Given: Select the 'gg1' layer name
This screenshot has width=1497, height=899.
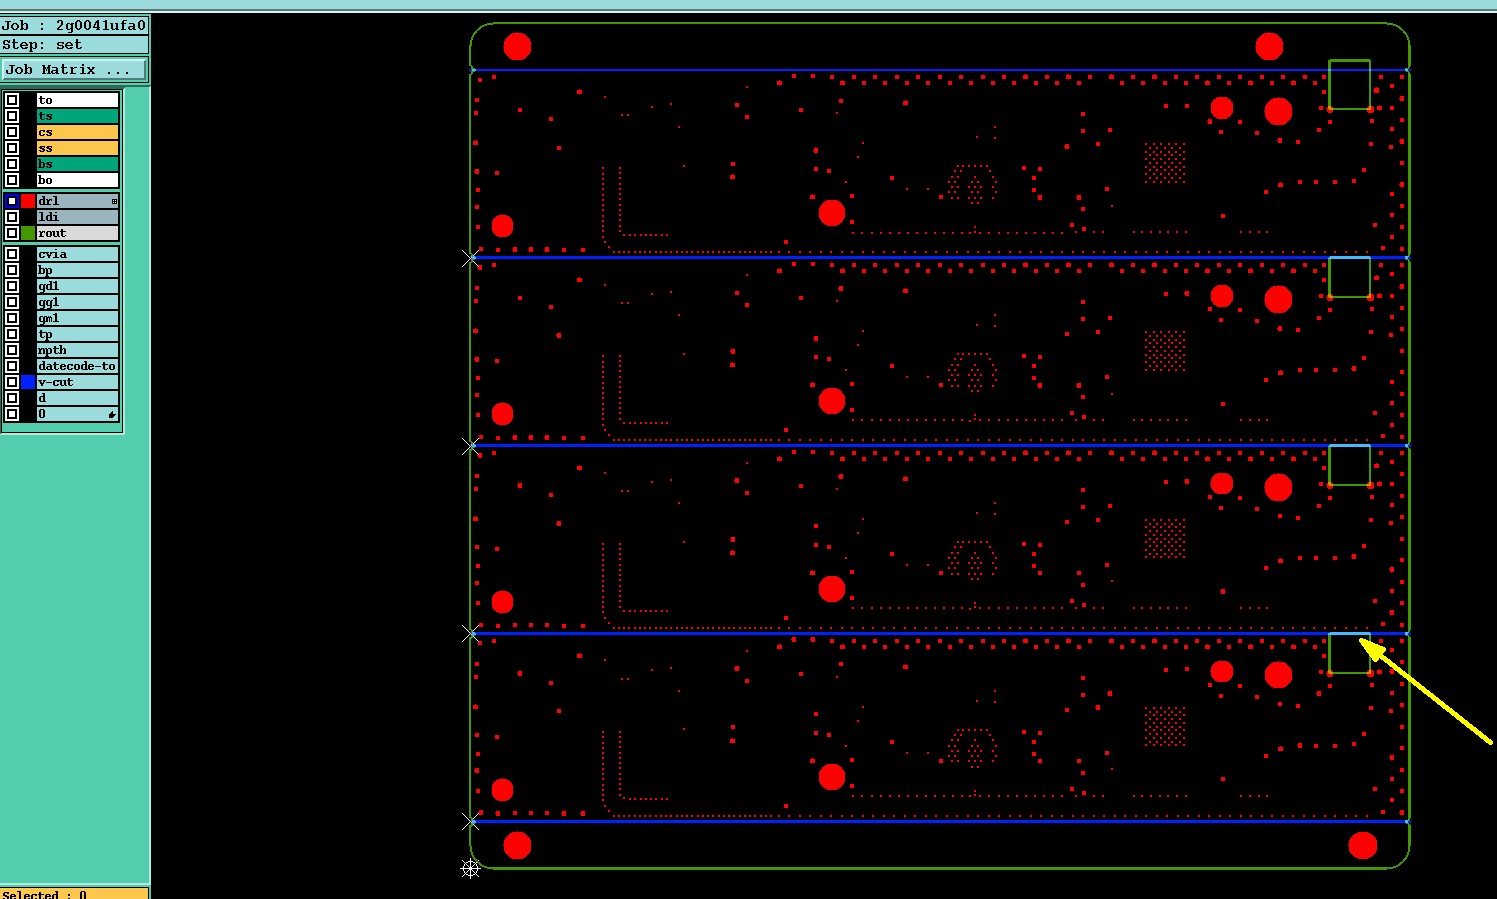Looking at the screenshot, I should point(78,302).
